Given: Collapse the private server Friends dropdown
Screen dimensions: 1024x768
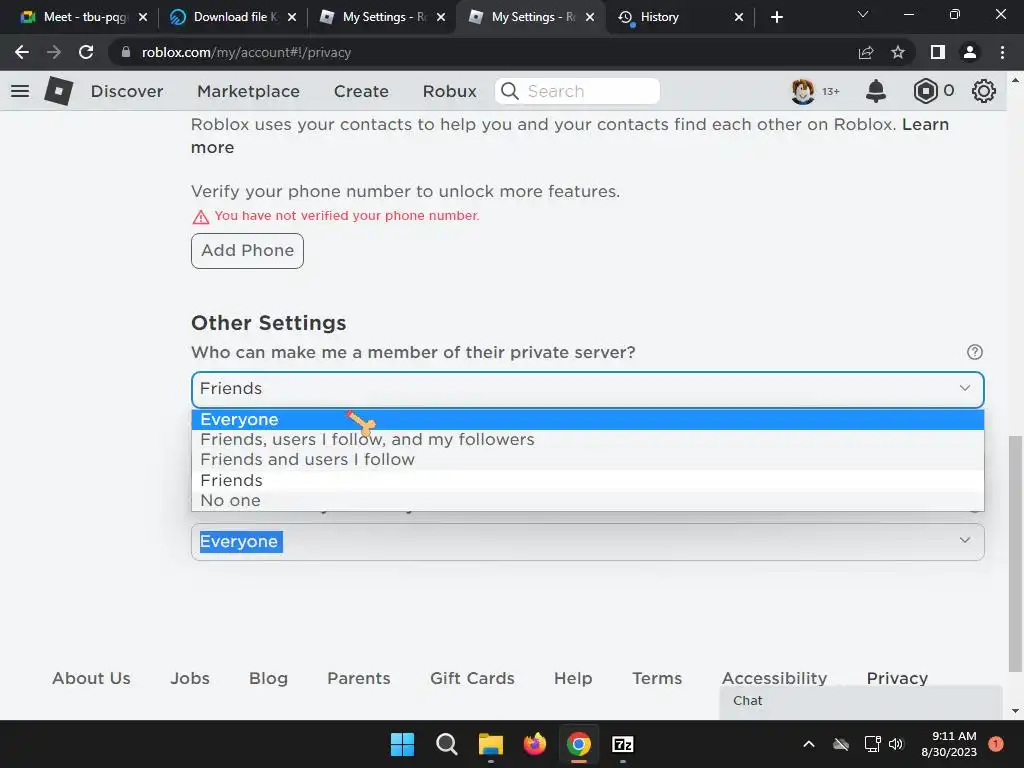Looking at the screenshot, I should 588,389.
